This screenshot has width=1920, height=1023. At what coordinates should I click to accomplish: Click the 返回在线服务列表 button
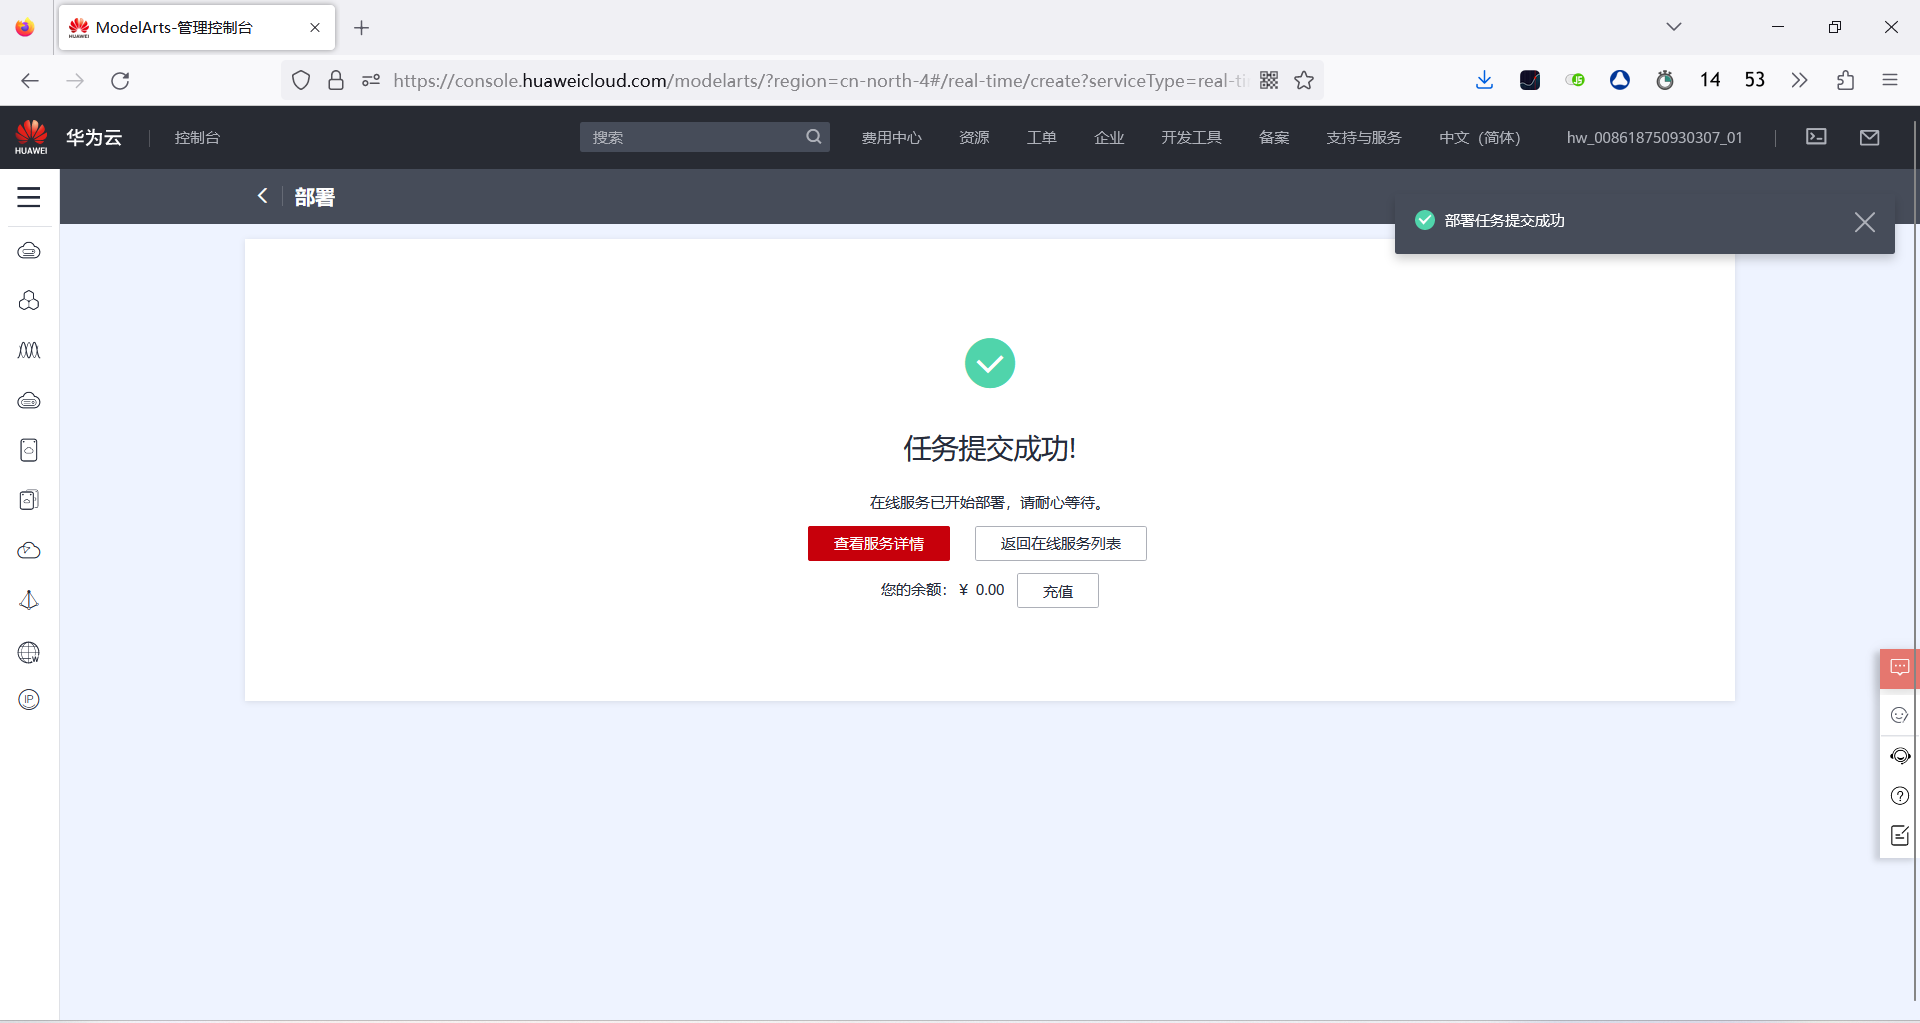[1060, 543]
